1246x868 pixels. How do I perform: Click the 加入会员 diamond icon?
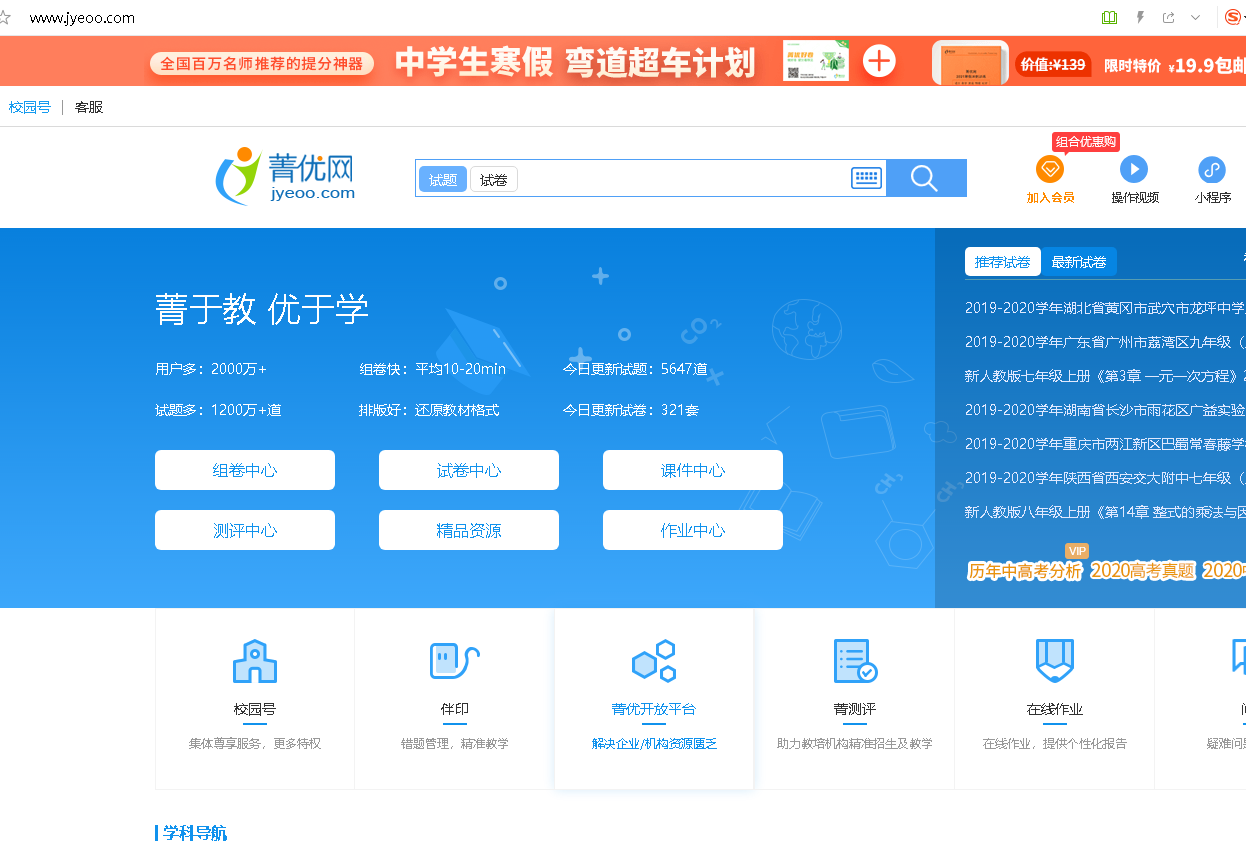(1050, 168)
